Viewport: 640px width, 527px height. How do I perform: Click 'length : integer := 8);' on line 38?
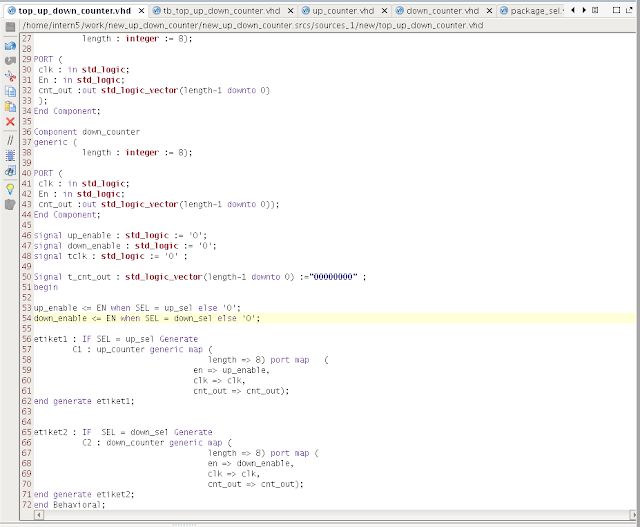coord(137,152)
